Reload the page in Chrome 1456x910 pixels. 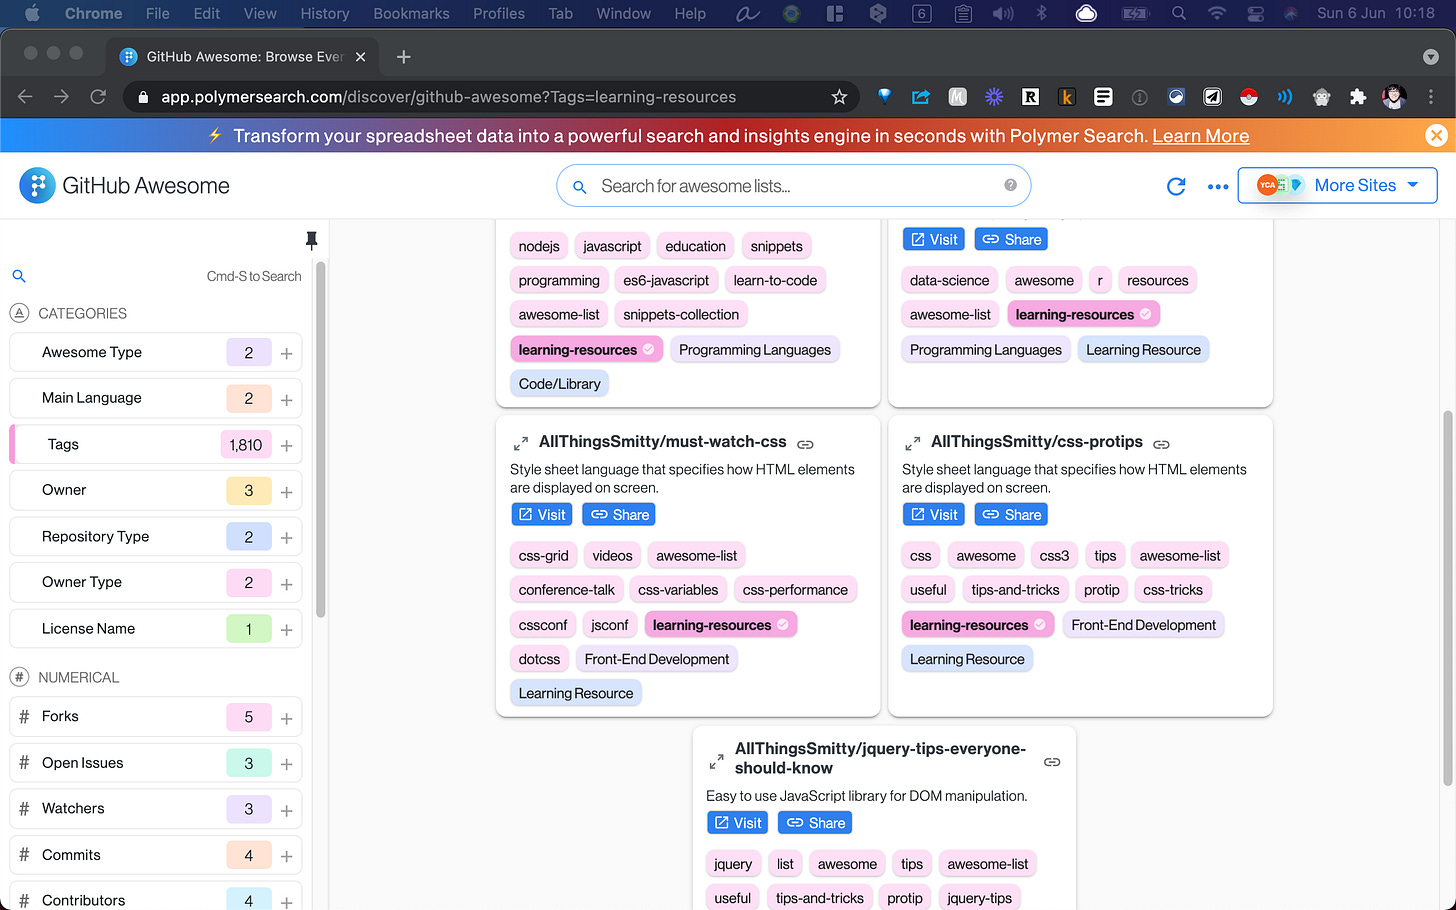(98, 97)
